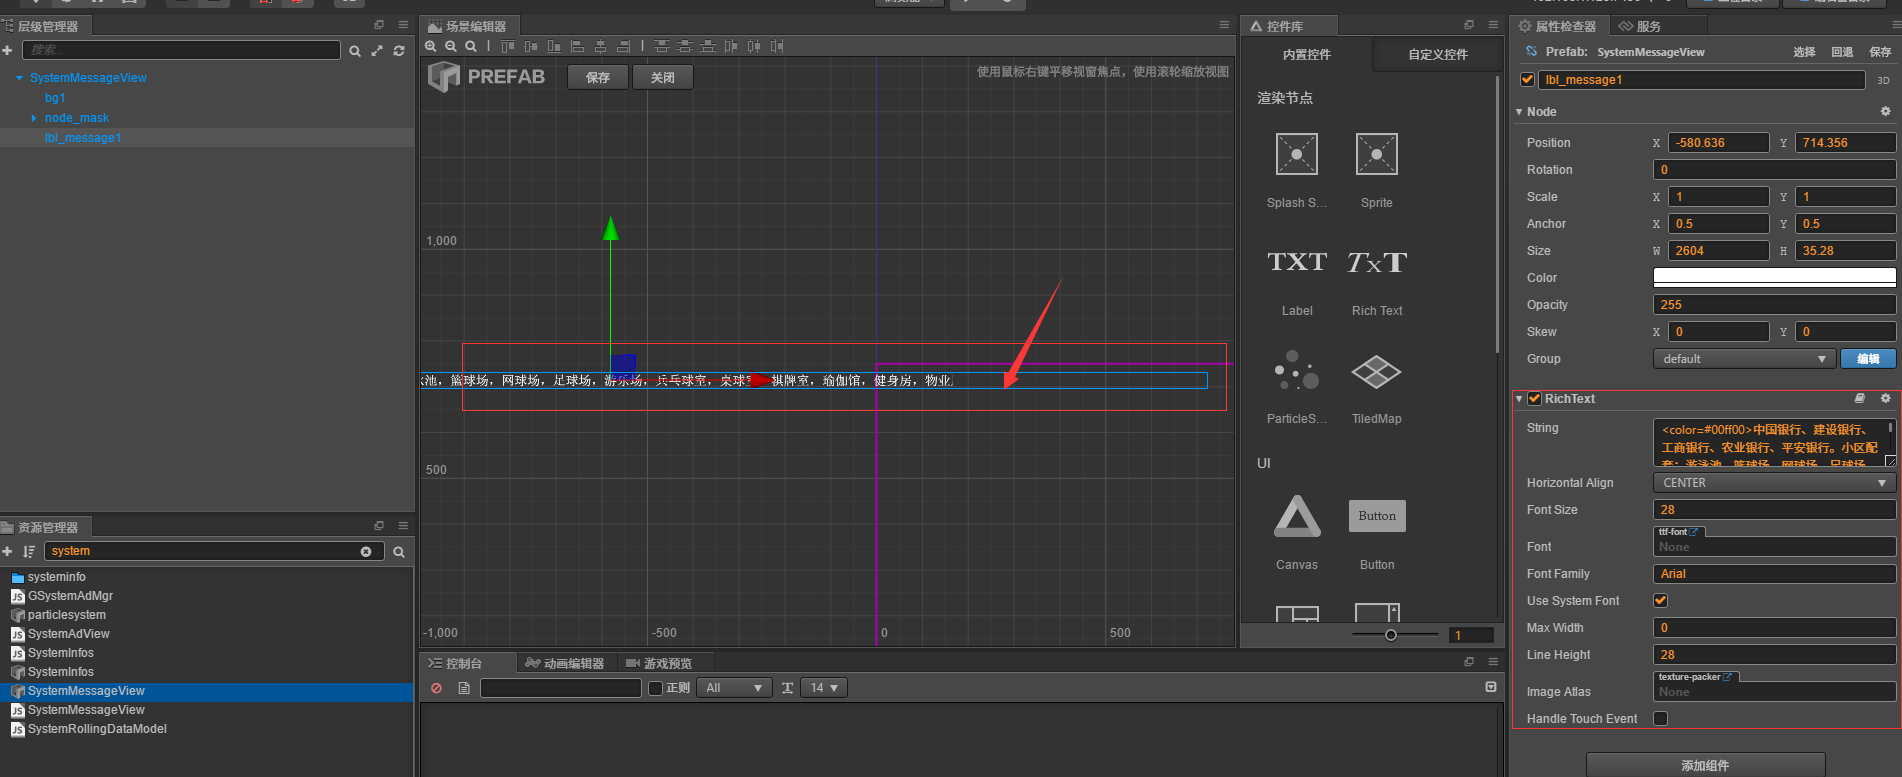Expand the node_mask tree node
This screenshot has width=1902, height=777.
coord(34,118)
